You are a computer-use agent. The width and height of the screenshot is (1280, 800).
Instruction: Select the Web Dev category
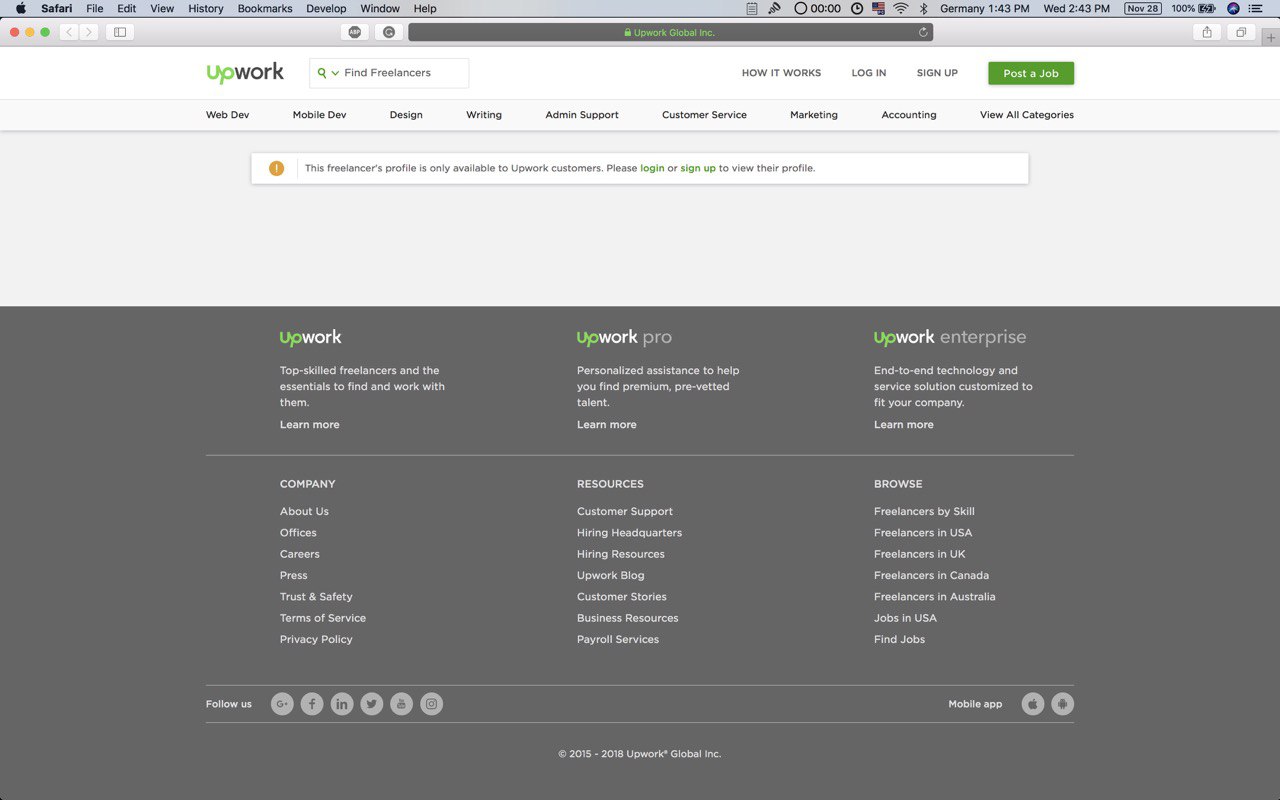[x=228, y=115]
